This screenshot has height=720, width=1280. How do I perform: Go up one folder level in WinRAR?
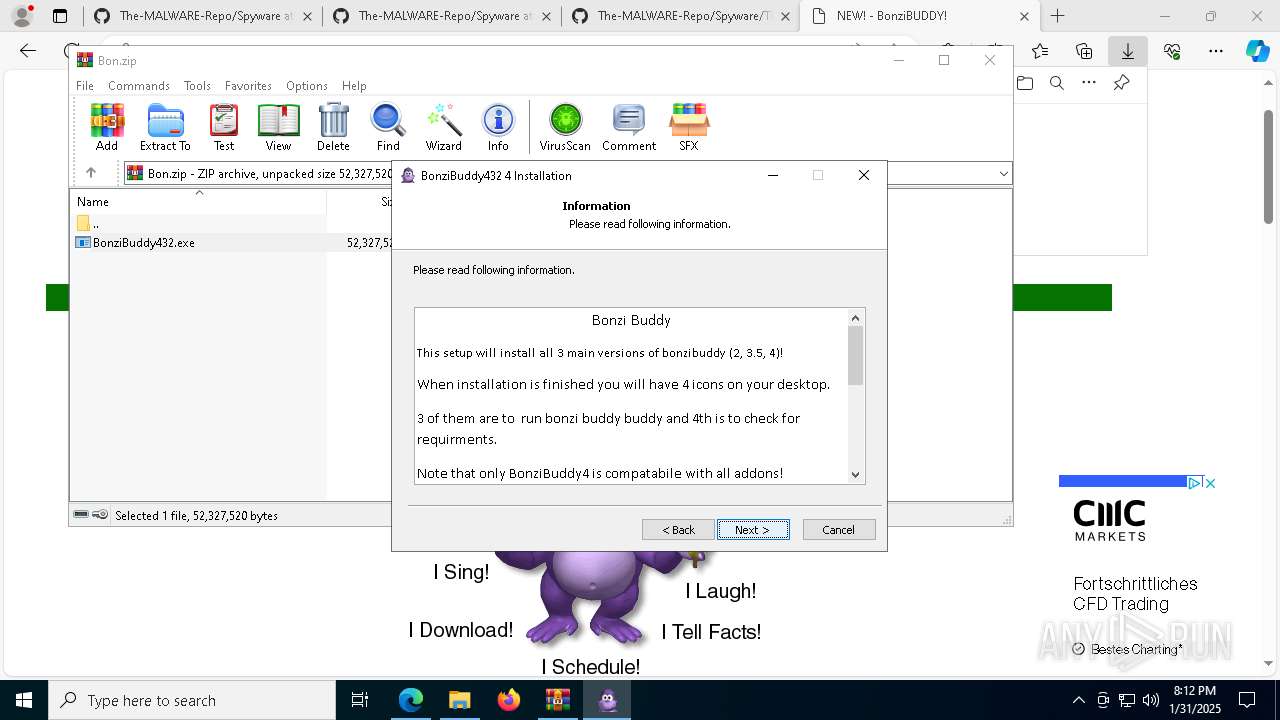91,173
